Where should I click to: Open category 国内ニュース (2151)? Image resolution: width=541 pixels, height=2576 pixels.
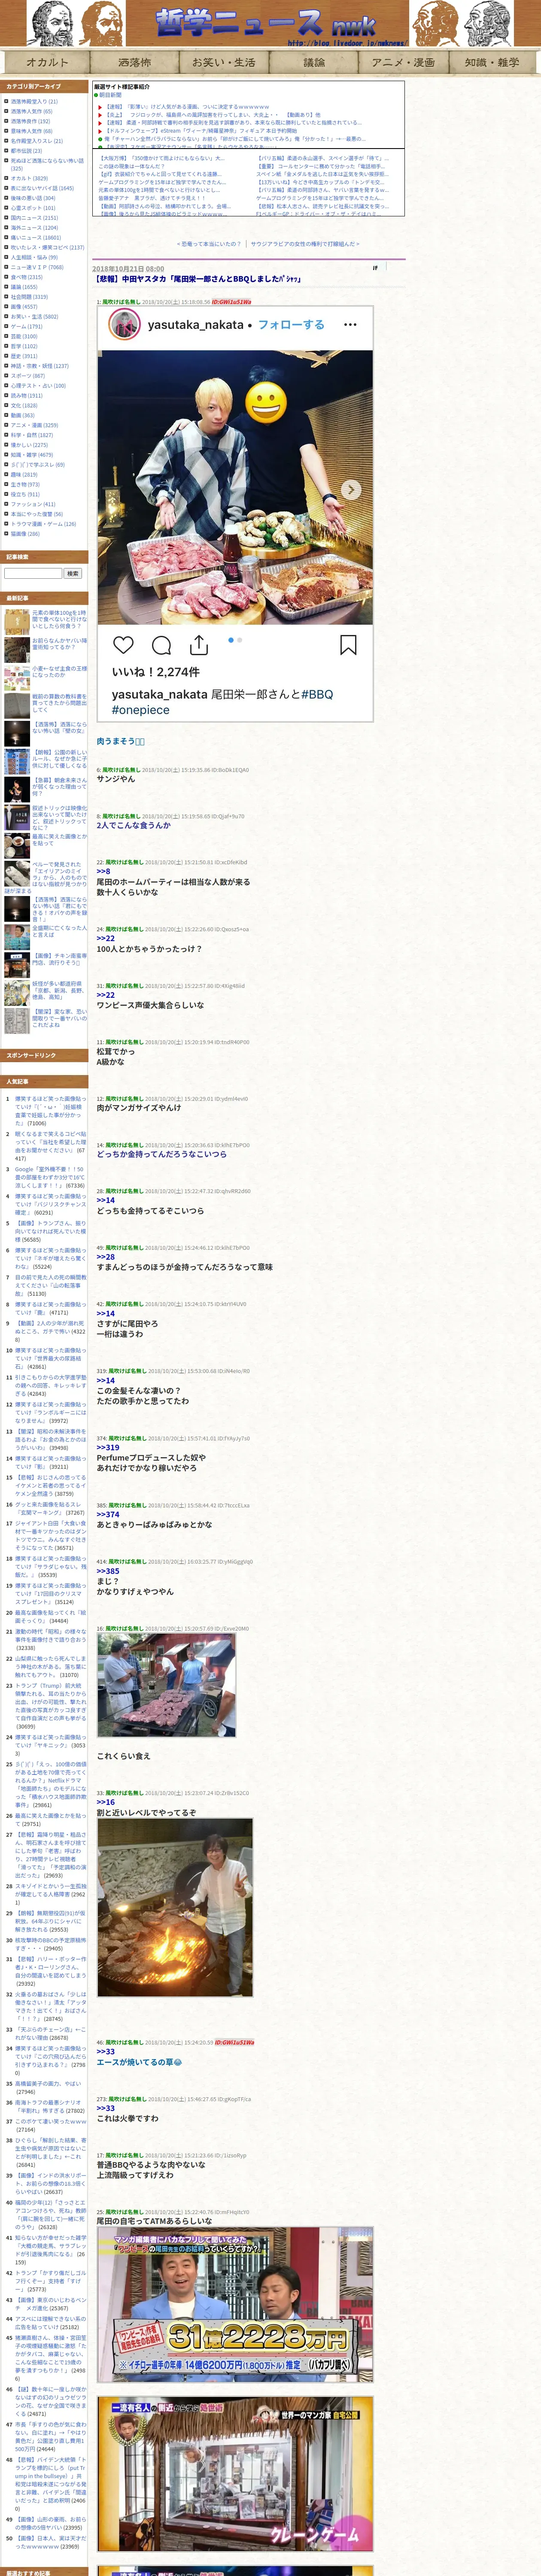point(34,218)
